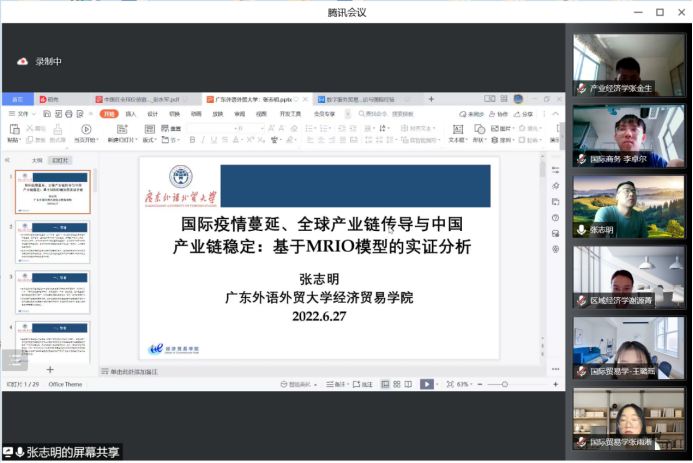Open the 插入 ribbon tab

[x=131, y=114]
